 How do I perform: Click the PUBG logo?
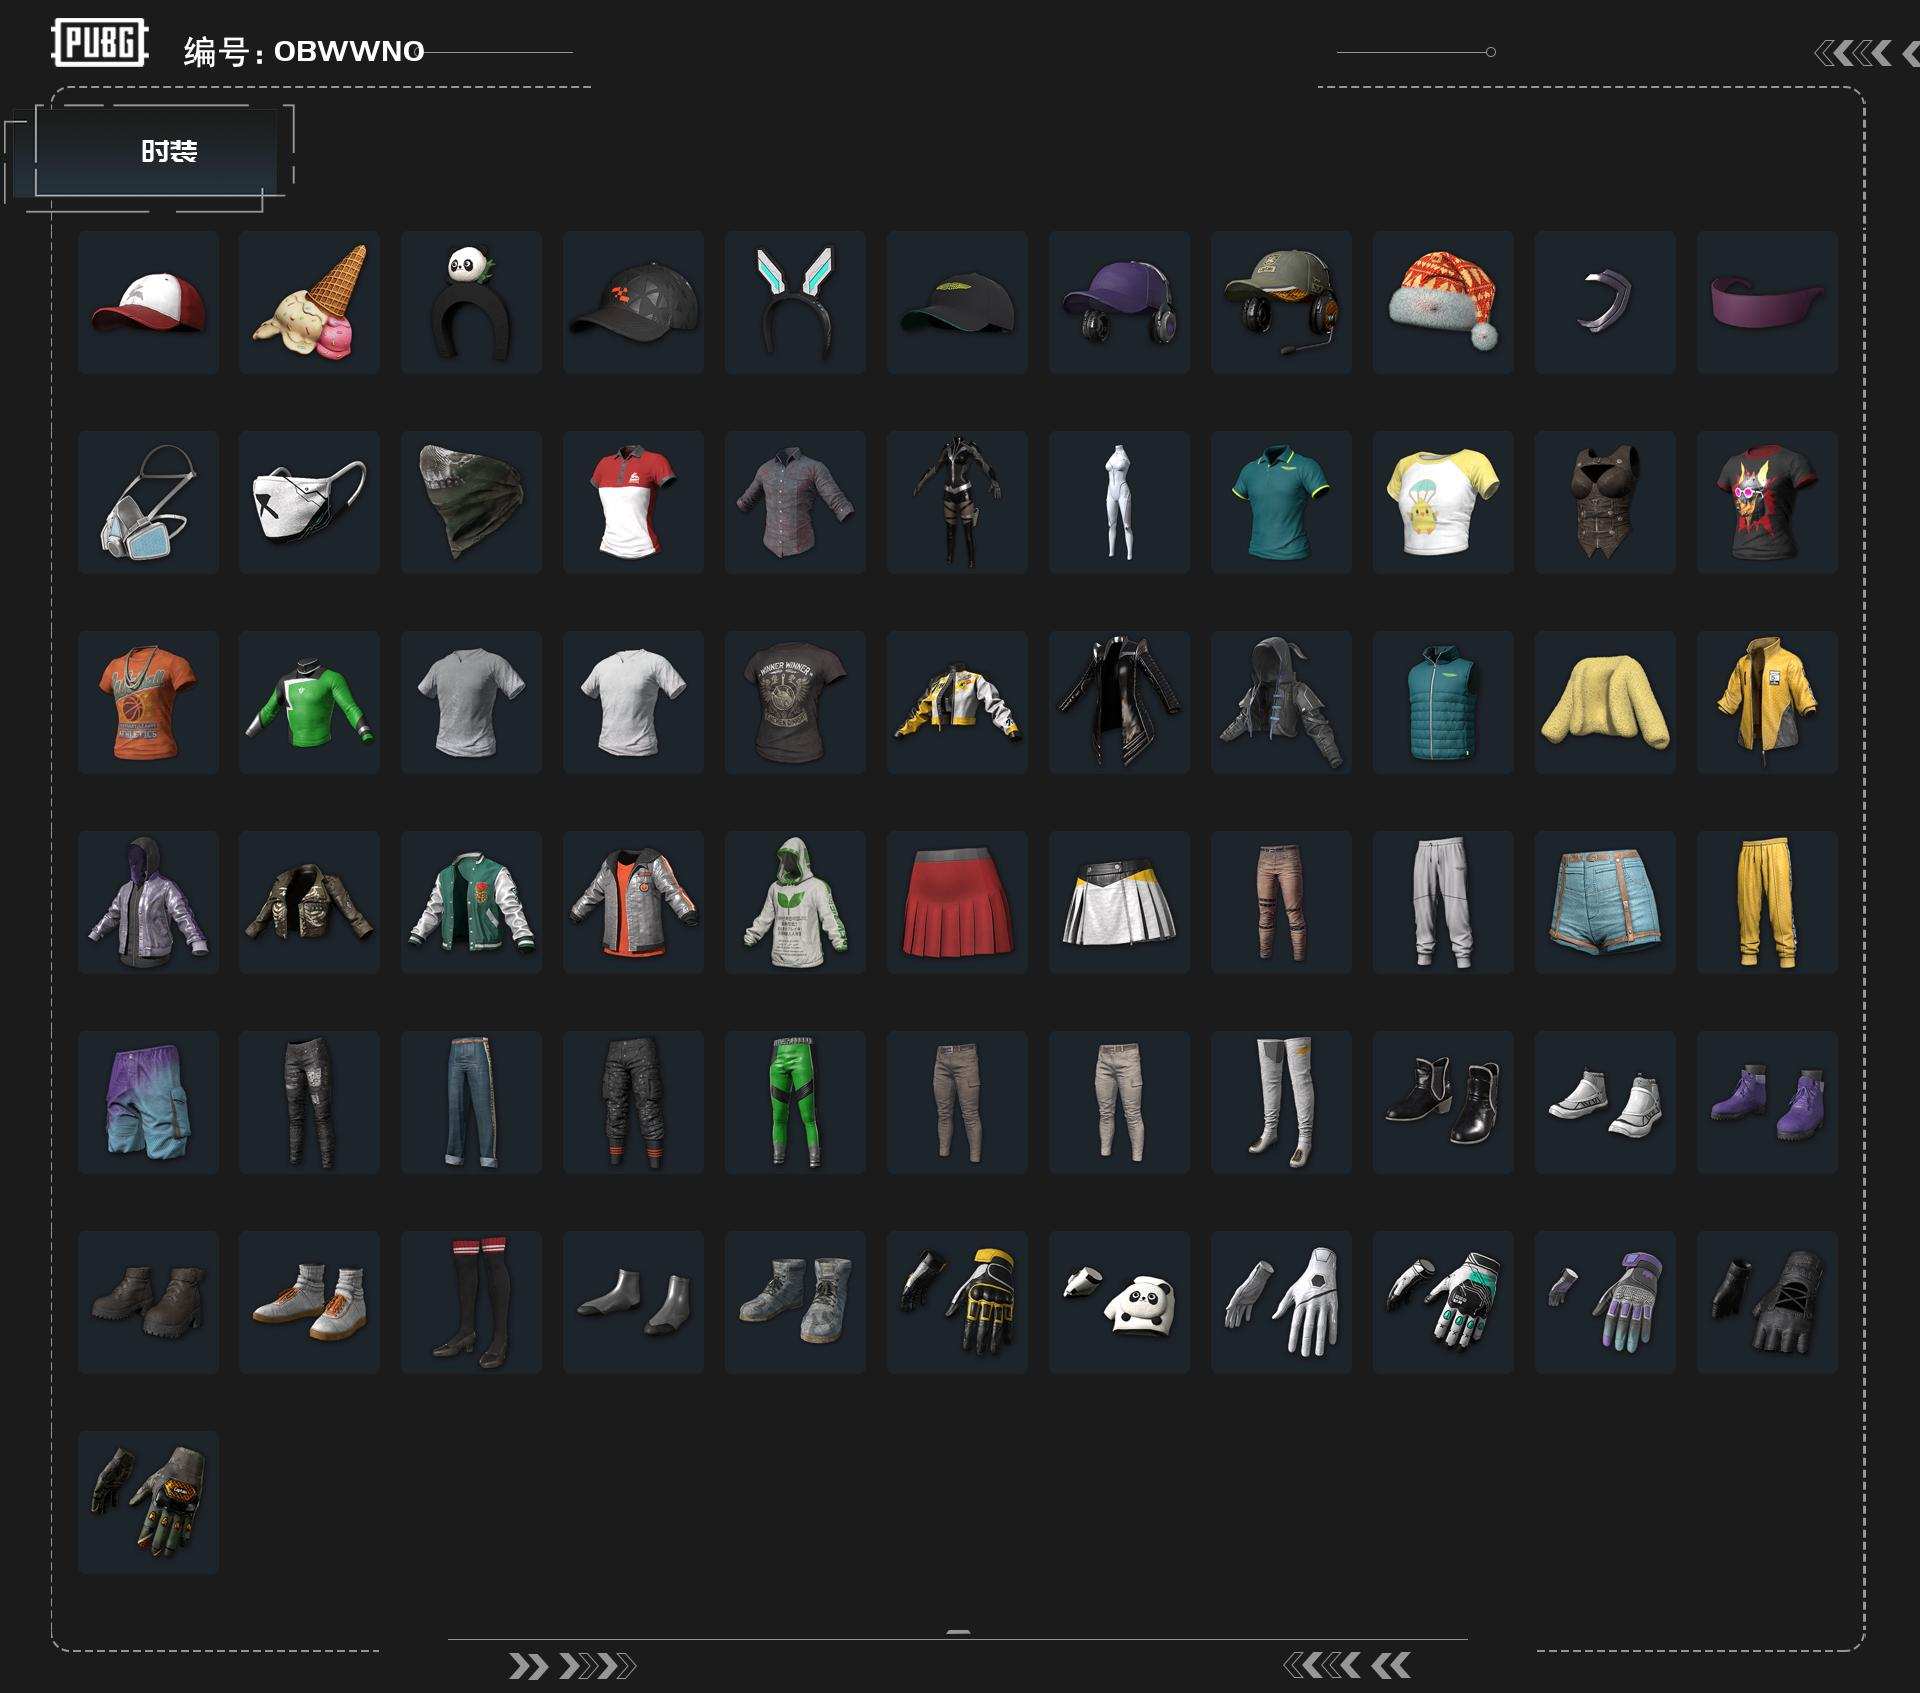100,43
